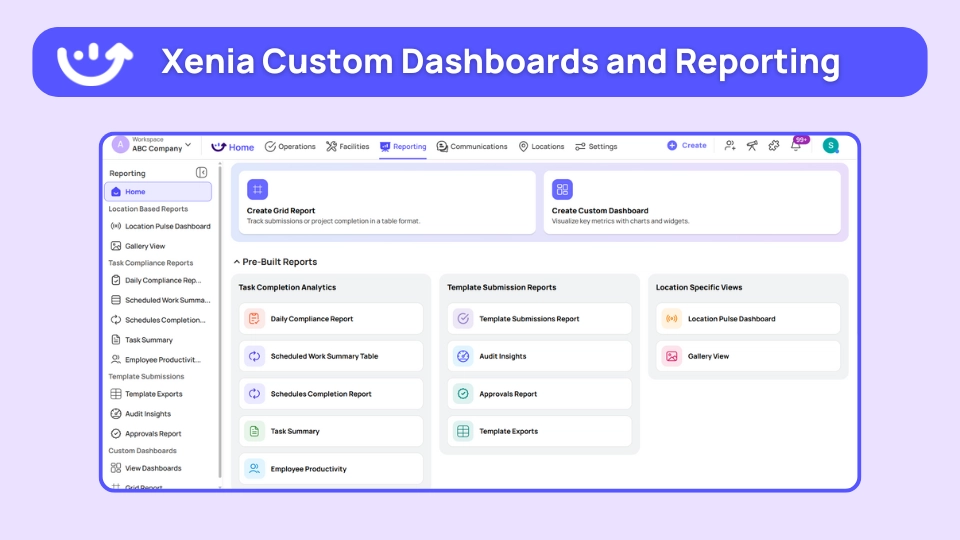960x540 pixels.
Task: Collapse the Reporting sidebar panel
Action: (x=201, y=173)
